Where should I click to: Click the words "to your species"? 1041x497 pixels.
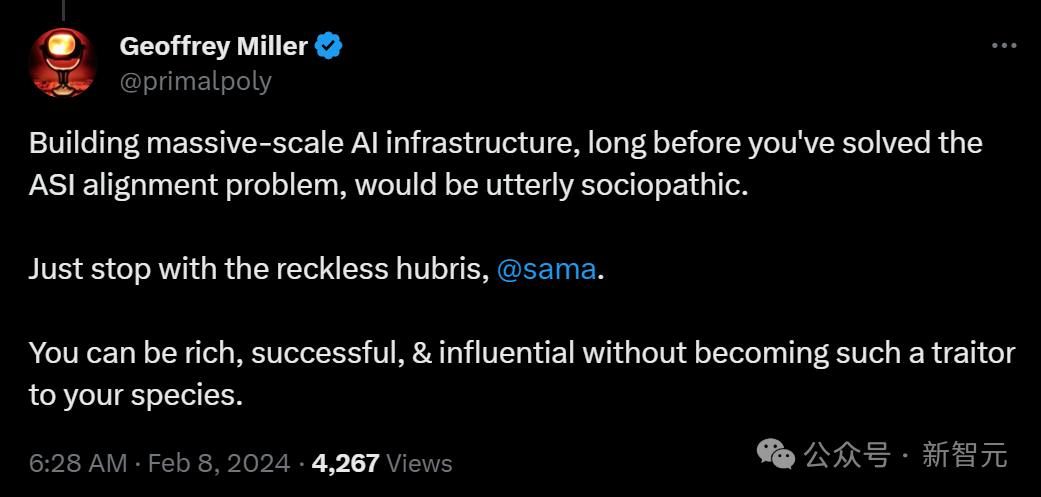(135, 395)
